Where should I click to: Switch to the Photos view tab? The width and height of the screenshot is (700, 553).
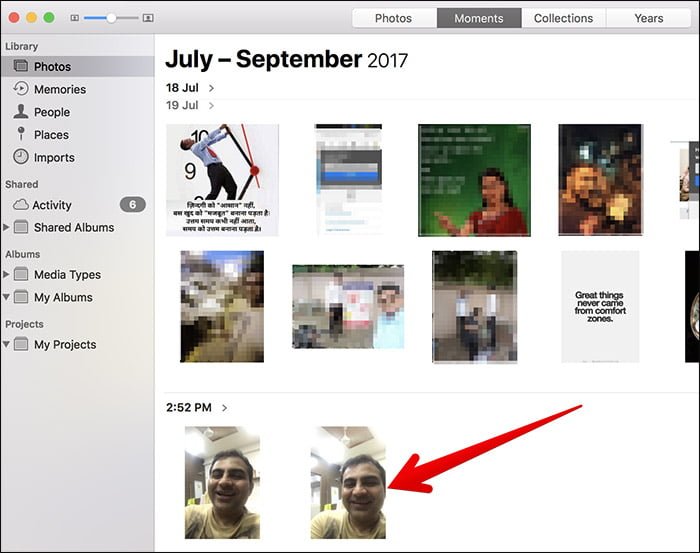pyautogui.click(x=393, y=18)
